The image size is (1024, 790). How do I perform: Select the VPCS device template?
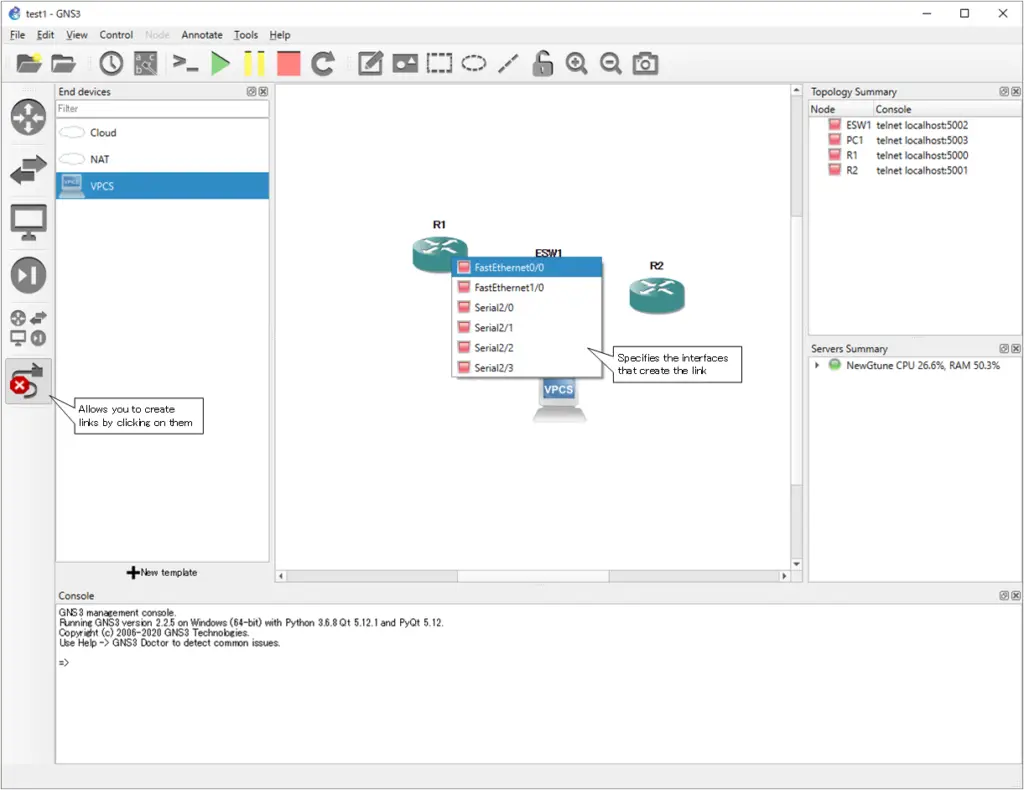[162, 186]
